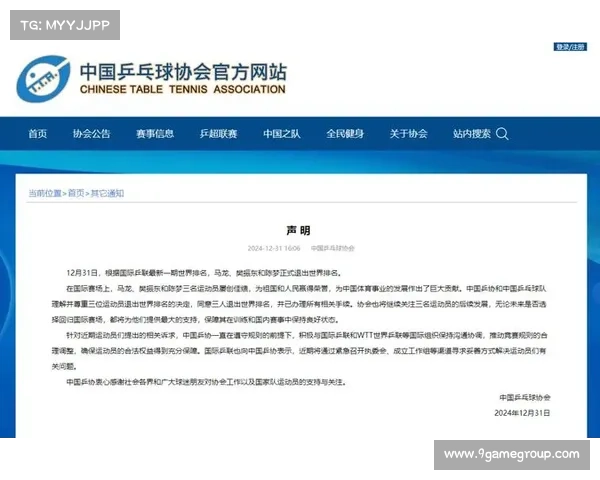The height and width of the screenshot is (480, 600).
Task: Click the search magnifier icon in navbar
Action: pos(502,134)
